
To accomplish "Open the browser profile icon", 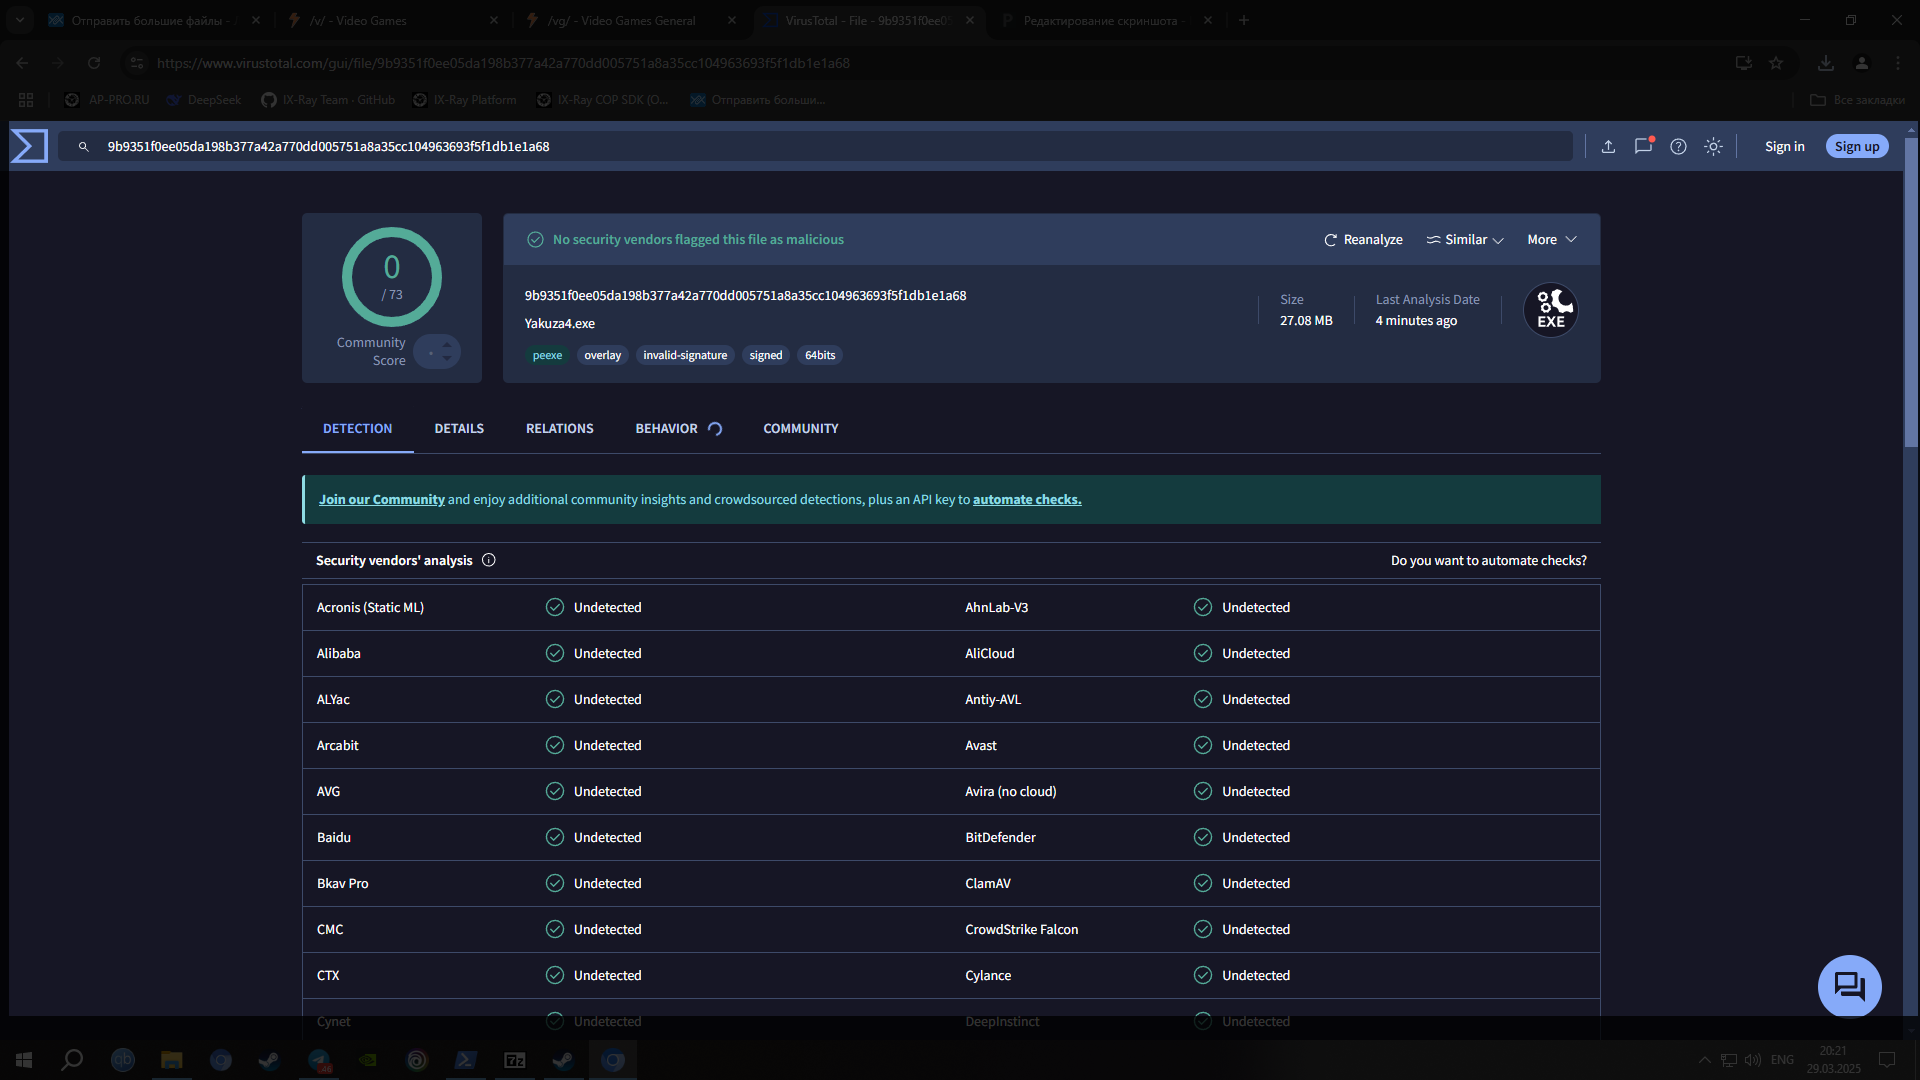I will pos(1862,63).
